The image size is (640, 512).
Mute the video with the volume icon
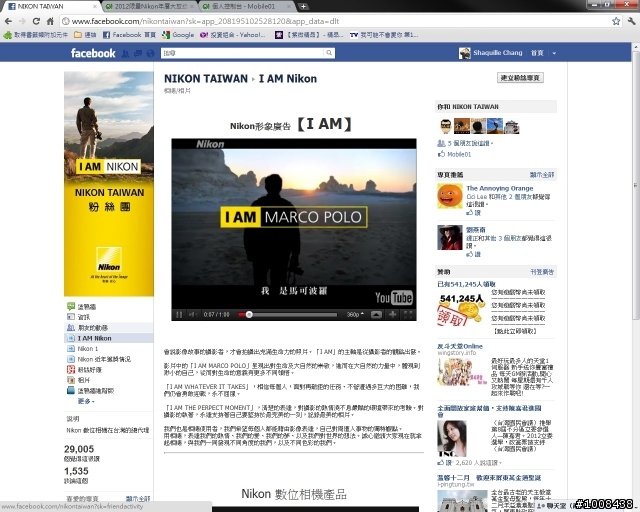point(192,314)
